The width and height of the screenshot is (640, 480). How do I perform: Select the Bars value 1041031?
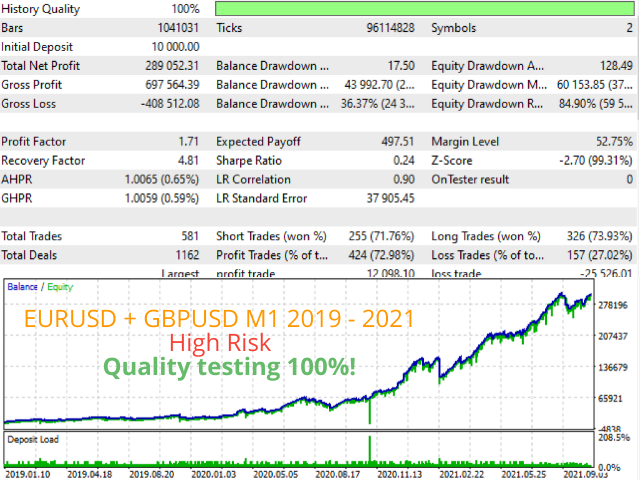click(178, 28)
